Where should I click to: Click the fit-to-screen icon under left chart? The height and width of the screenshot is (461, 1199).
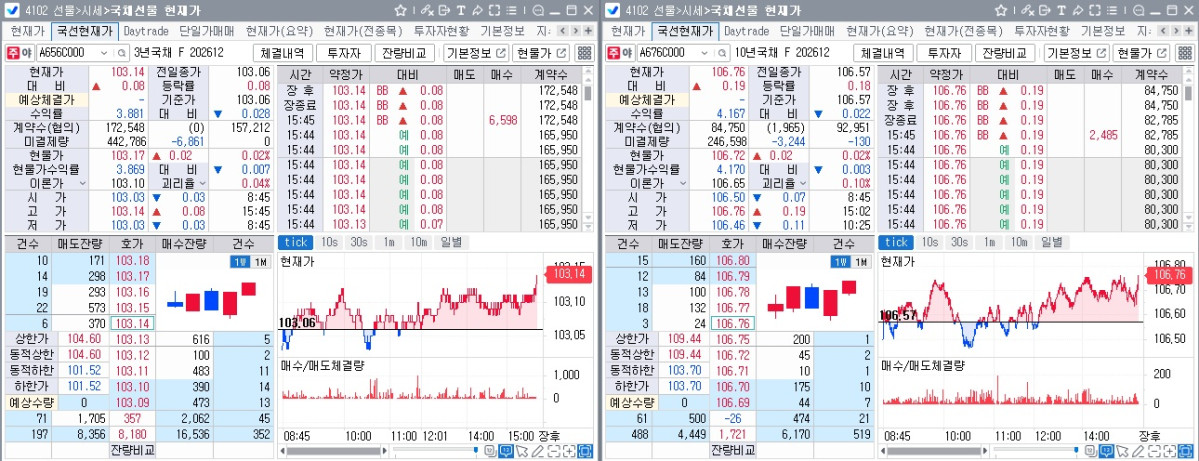[585, 451]
